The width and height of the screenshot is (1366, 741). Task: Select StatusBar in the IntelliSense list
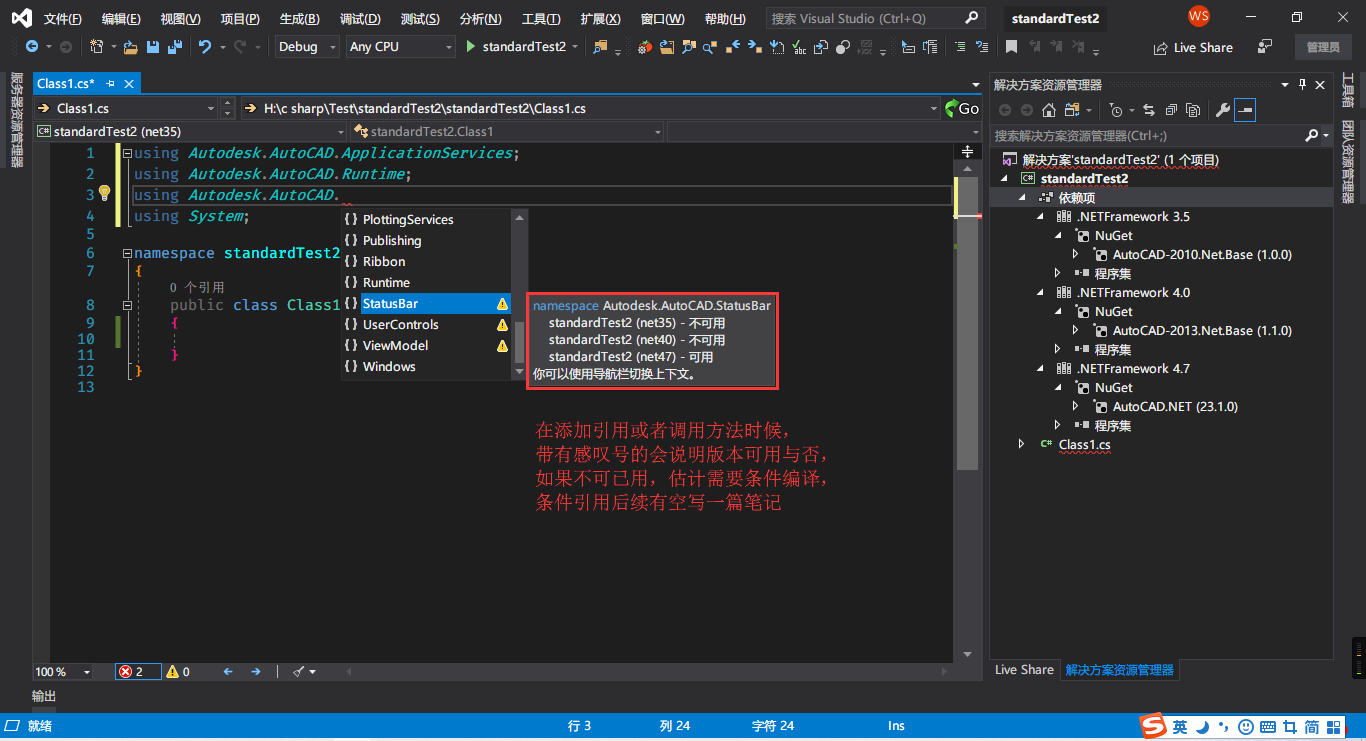pyautogui.click(x=390, y=304)
